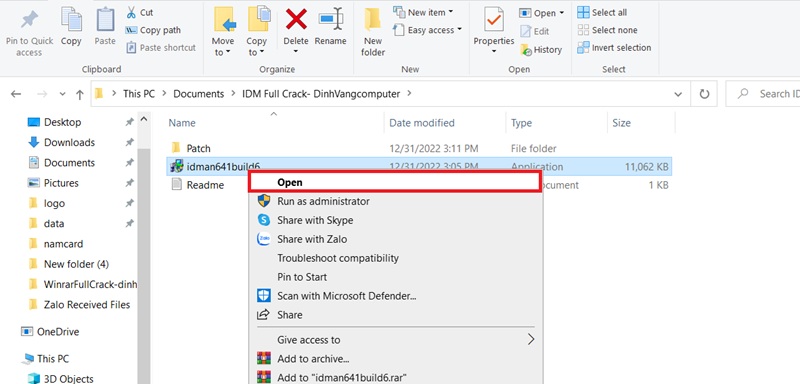
Task: Click the sidebar scrollbar up arrow
Action: click(144, 120)
